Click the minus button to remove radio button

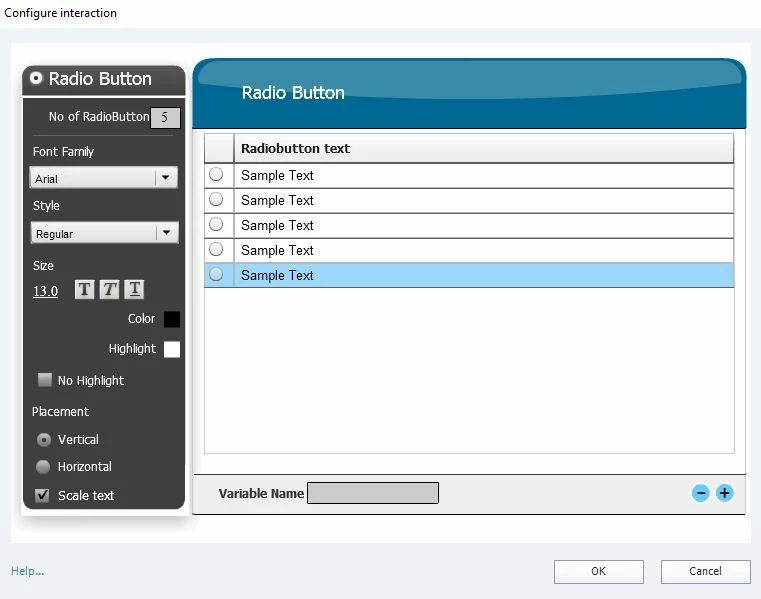(700, 493)
